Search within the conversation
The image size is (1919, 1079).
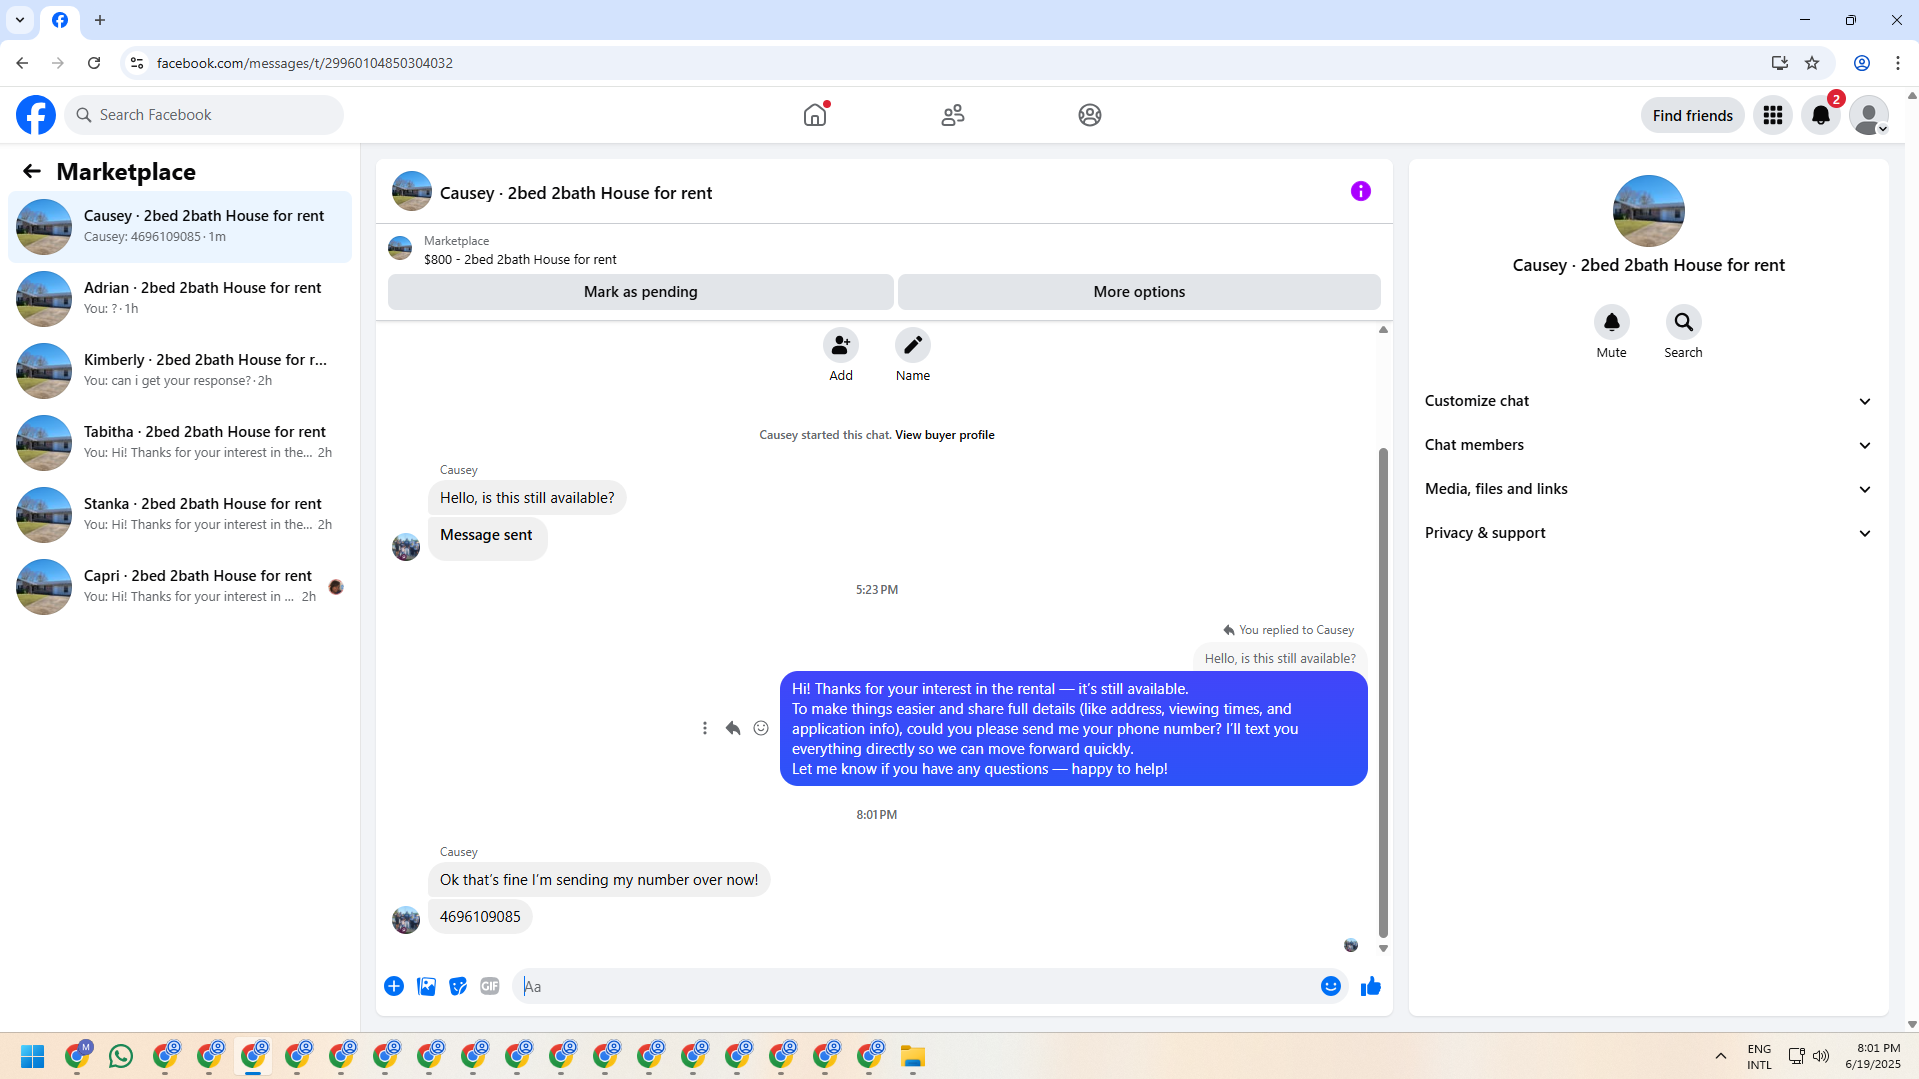[1684, 322]
